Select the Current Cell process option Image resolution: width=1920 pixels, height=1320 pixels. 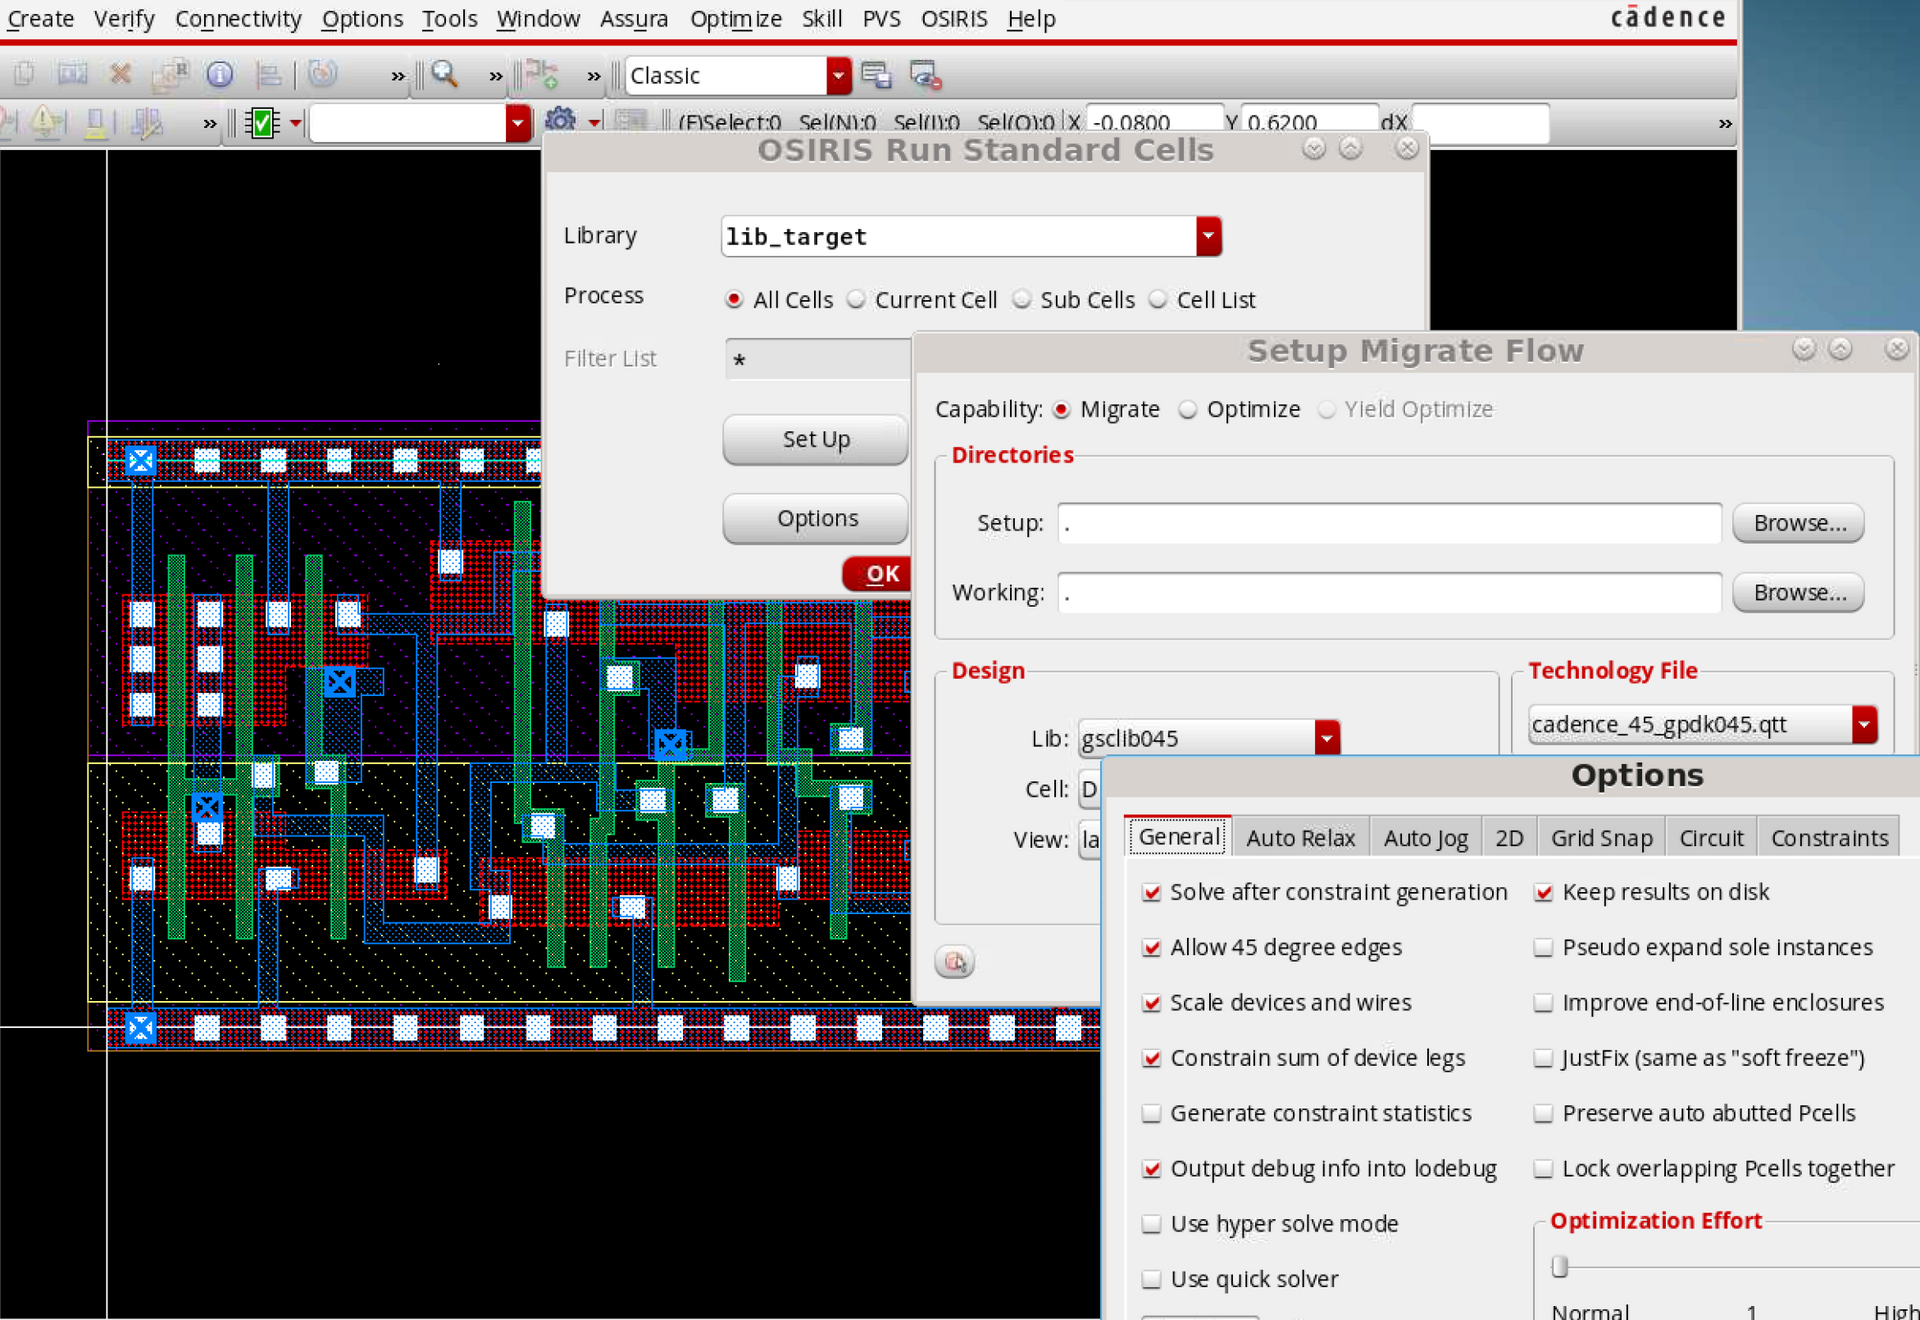(857, 299)
